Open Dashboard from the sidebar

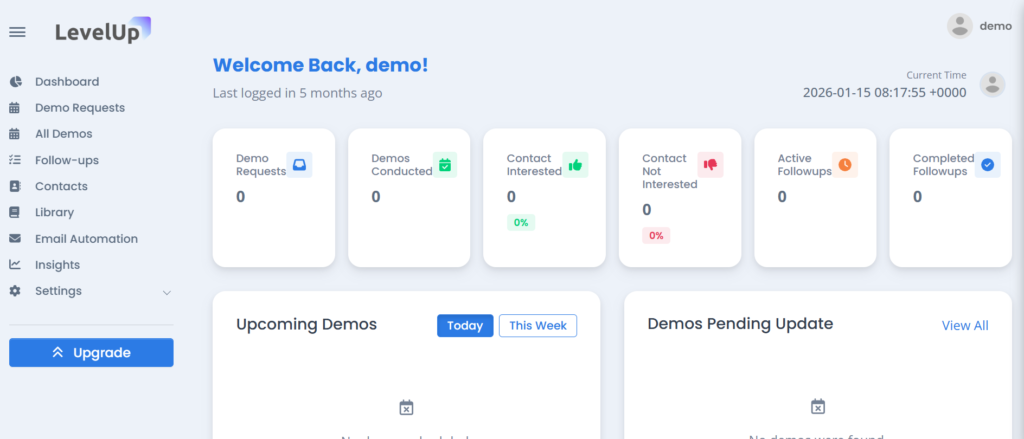pos(67,82)
